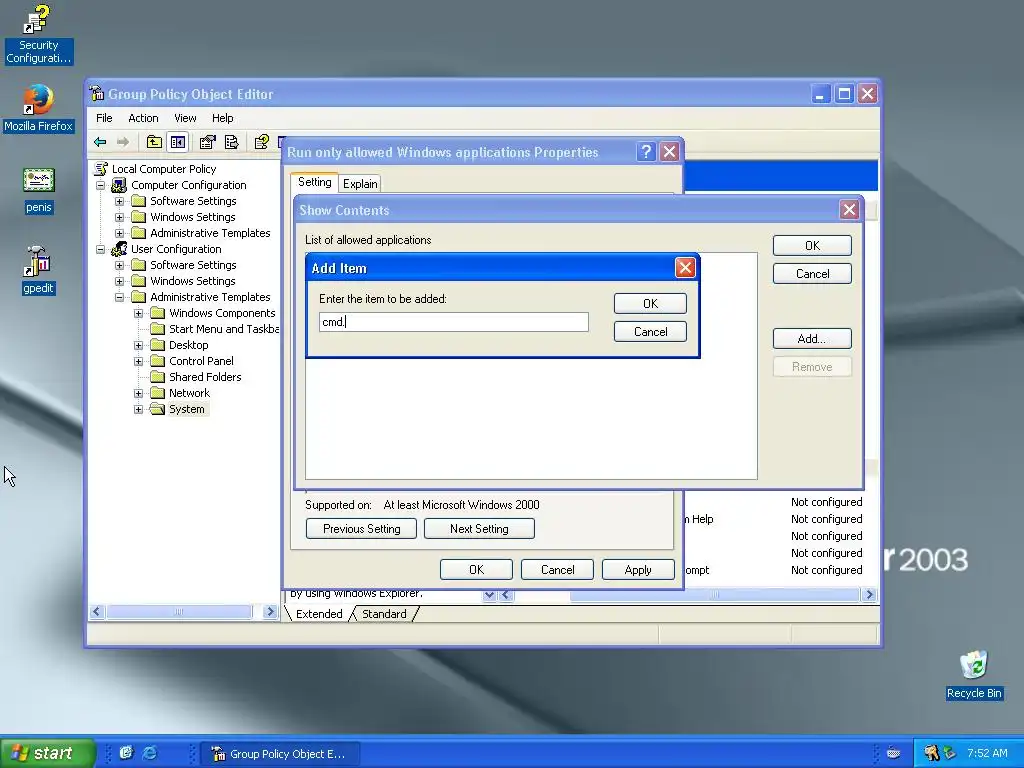Click the Previous Setting button
Viewport: 1024px width, 768px height.
pos(361,528)
